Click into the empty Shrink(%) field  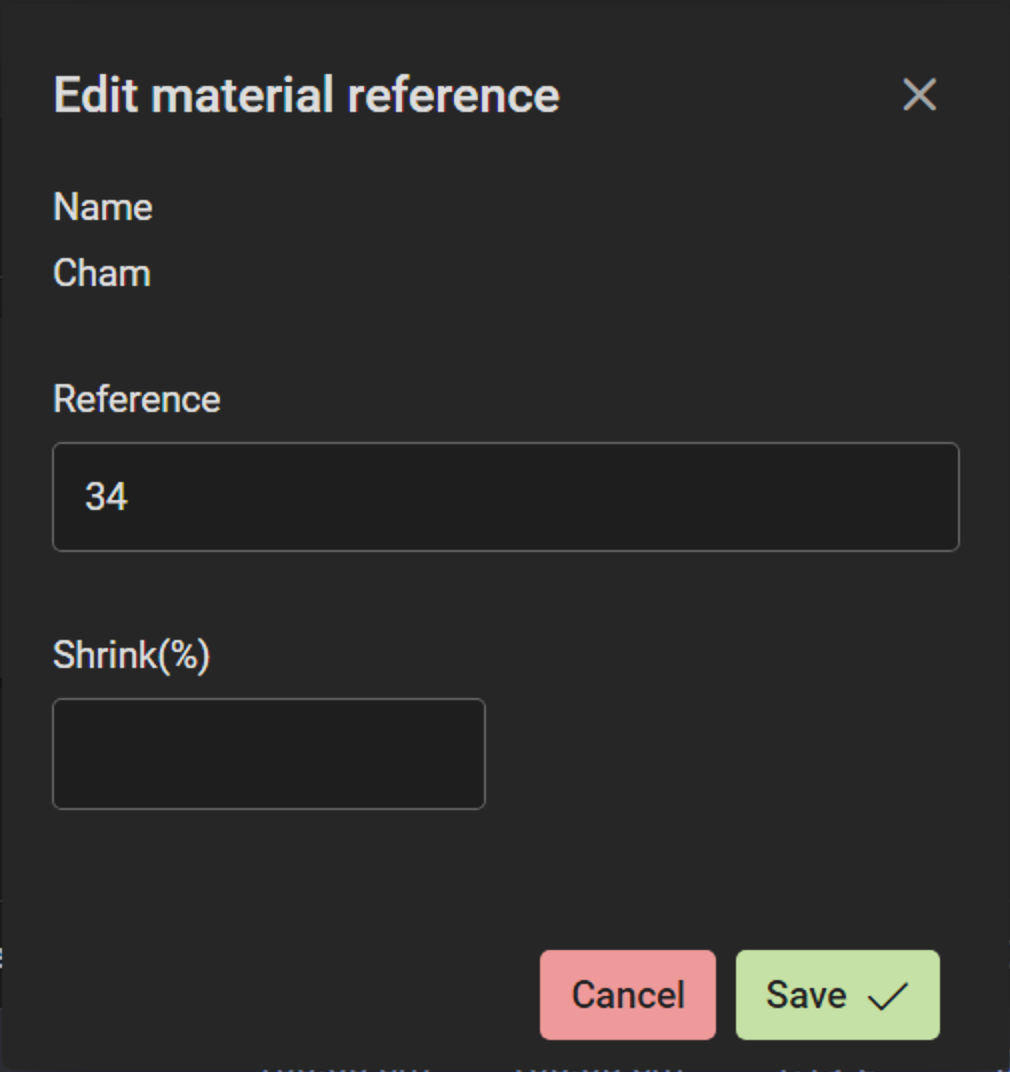point(268,754)
